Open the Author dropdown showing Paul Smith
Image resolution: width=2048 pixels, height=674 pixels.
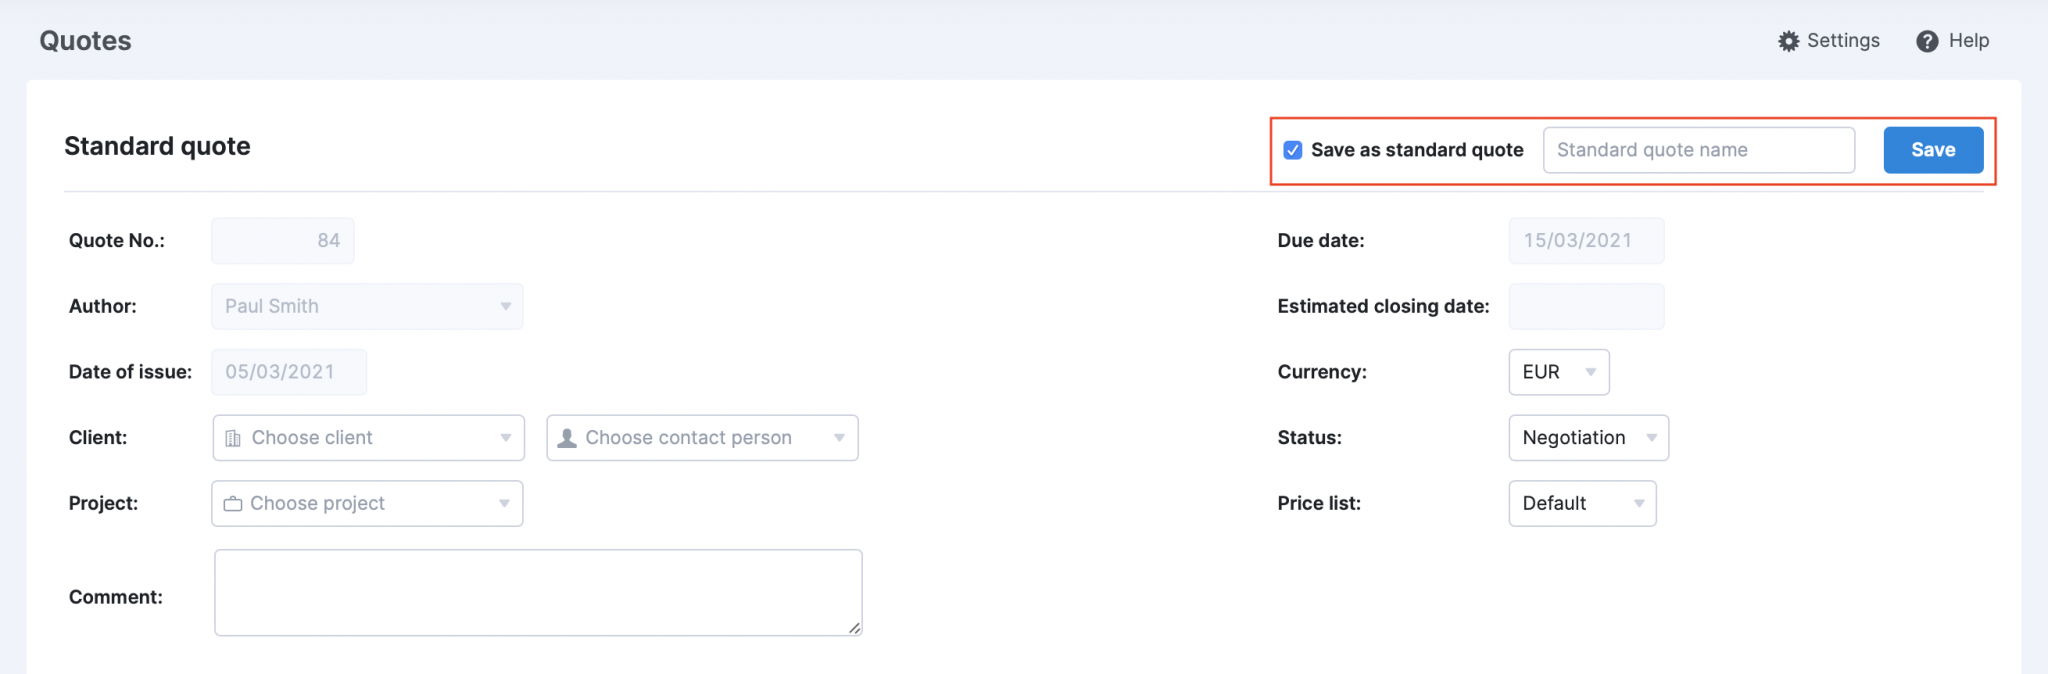tap(507, 306)
